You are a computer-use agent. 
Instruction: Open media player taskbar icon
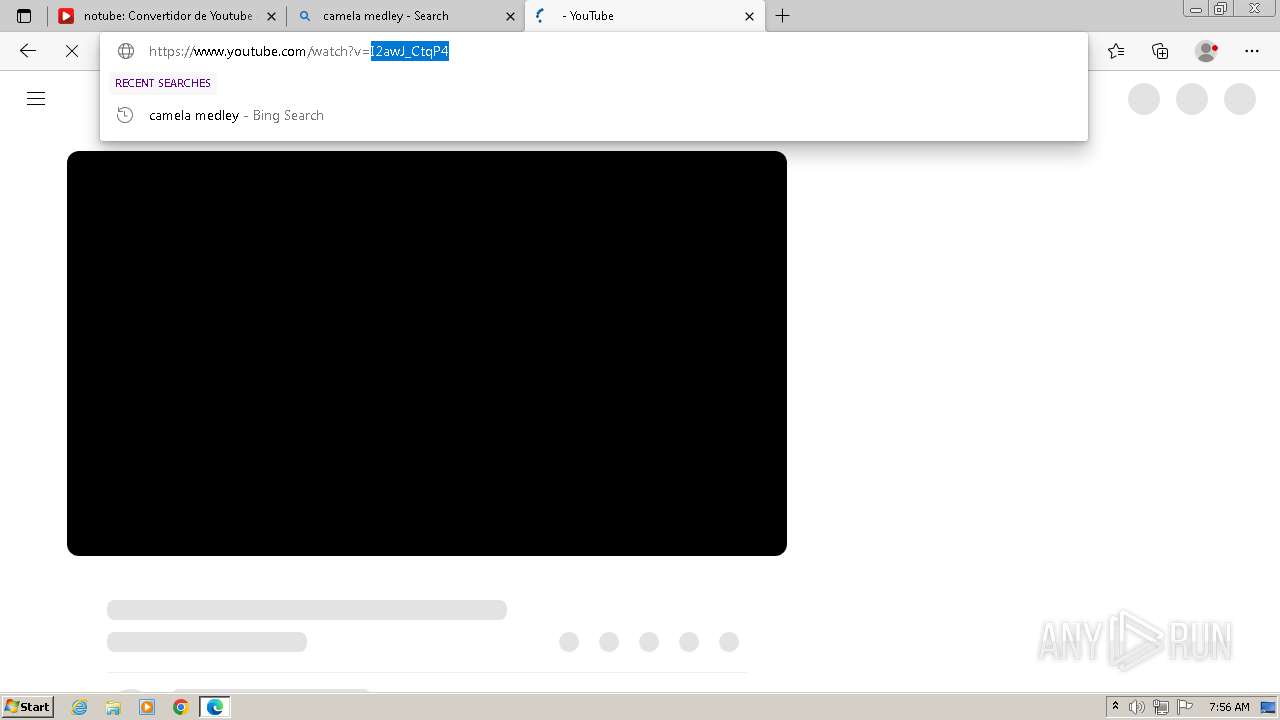click(147, 707)
